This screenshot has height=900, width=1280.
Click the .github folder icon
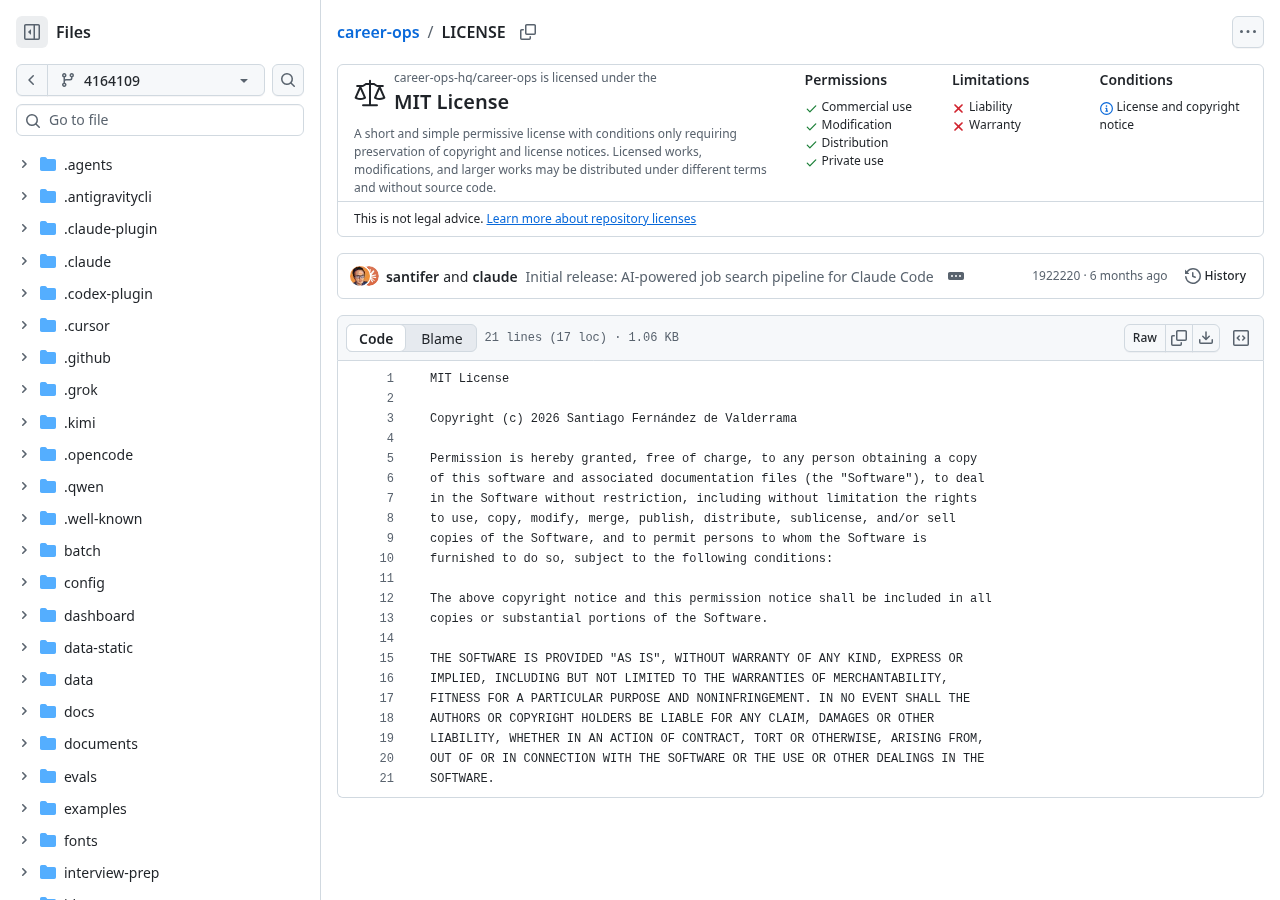click(48, 357)
